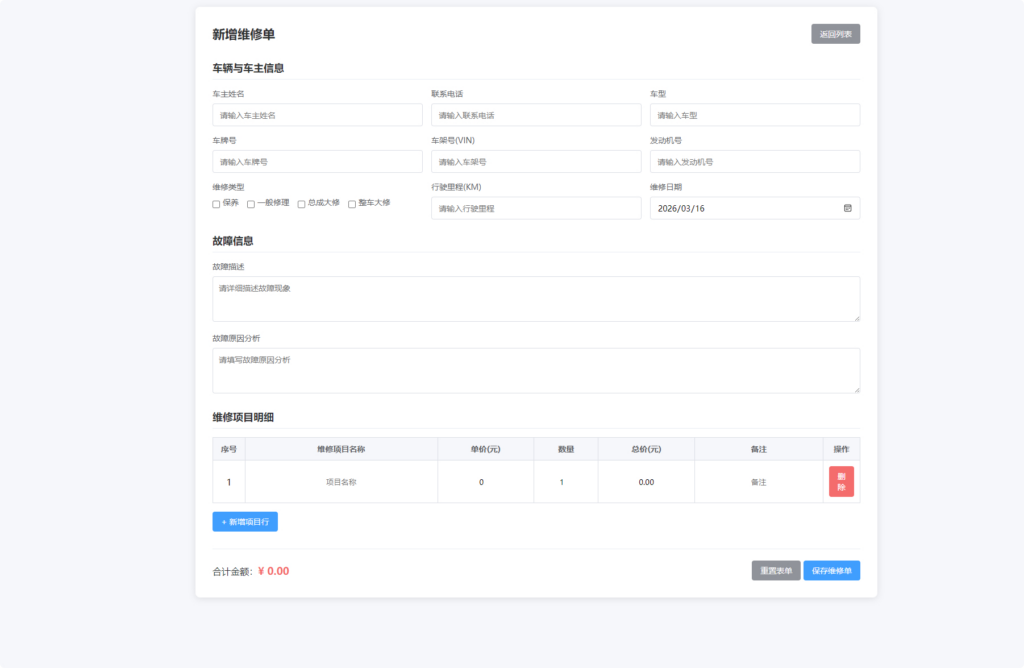Focus the 联系电话 phone number field
This screenshot has height=668, width=1024.
pos(536,115)
